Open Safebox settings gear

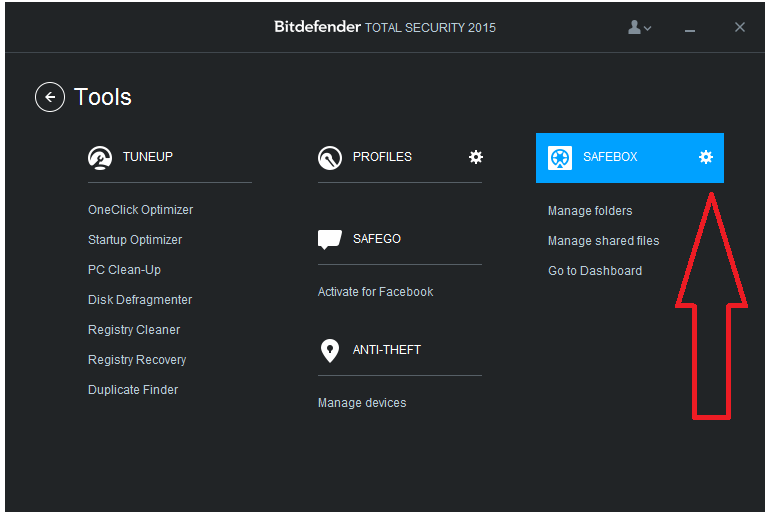[x=706, y=157]
